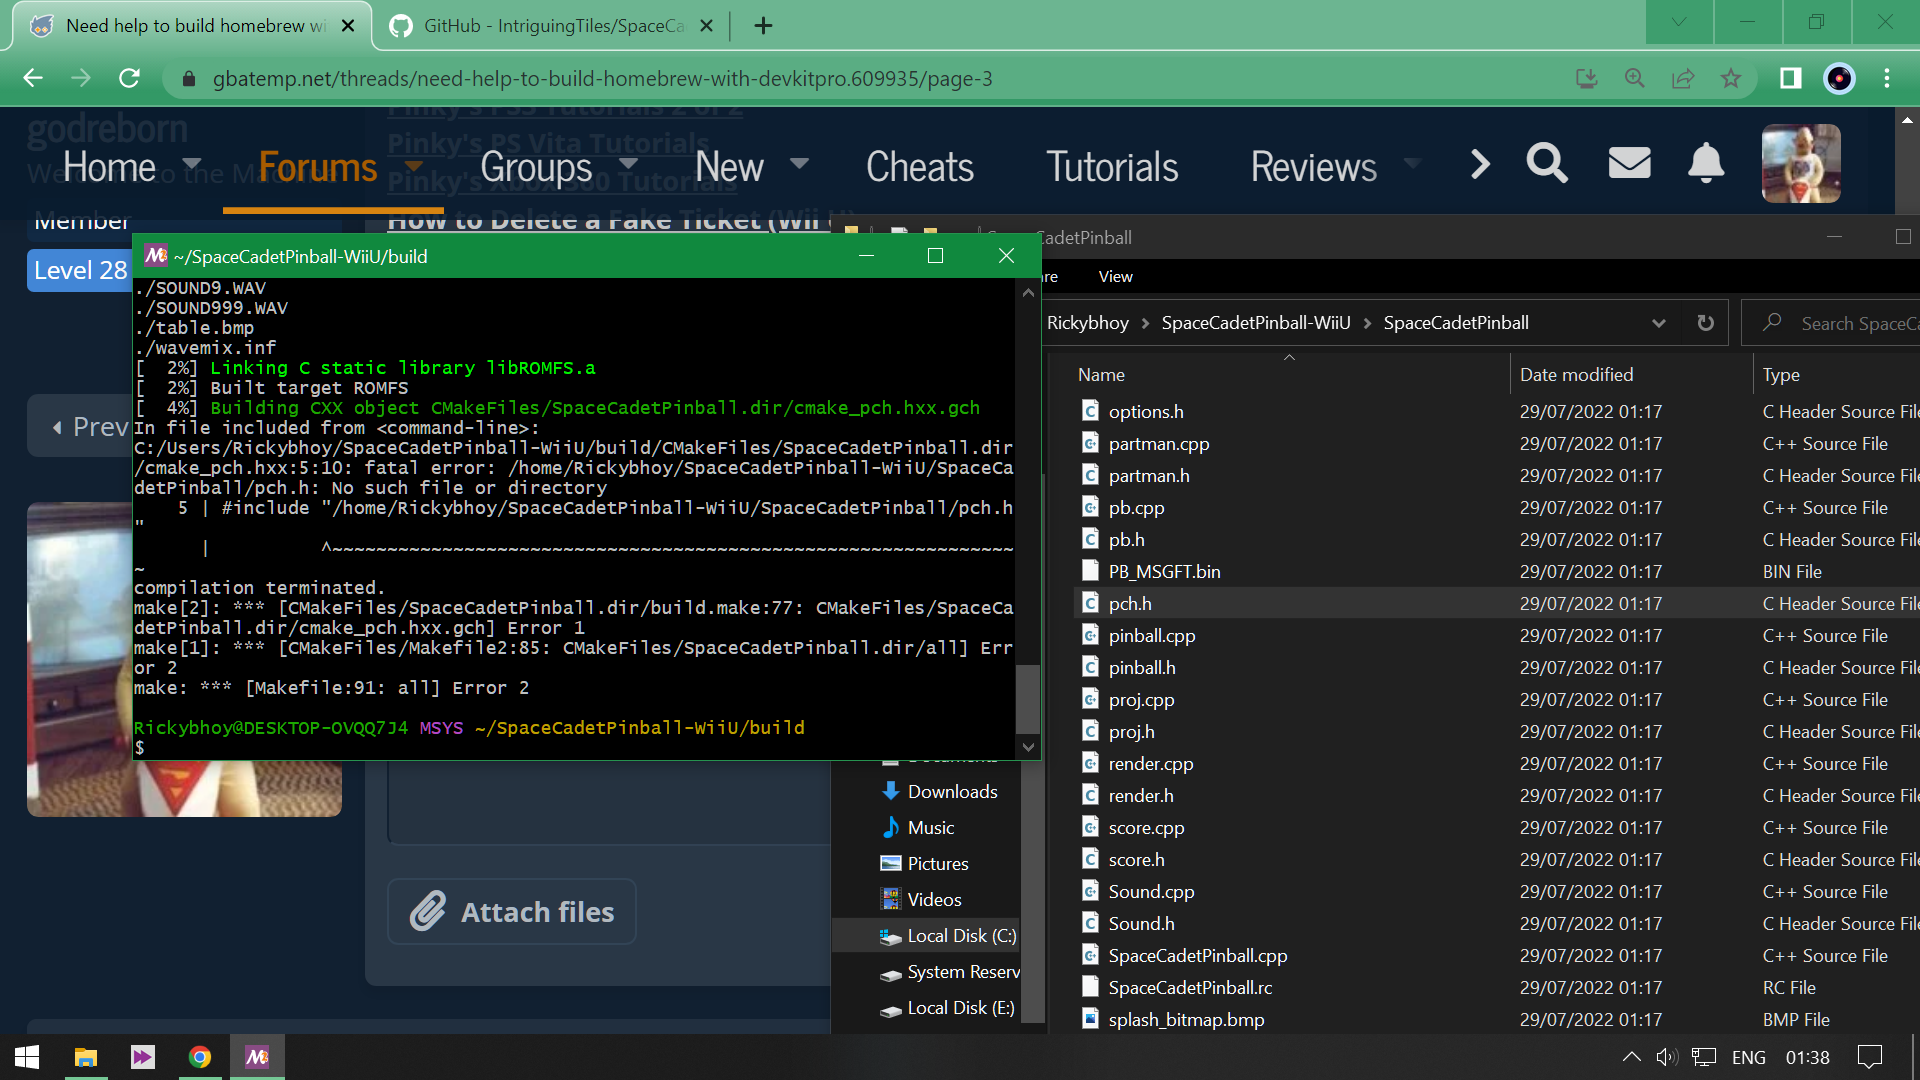Click the address bar URL

point(602,79)
